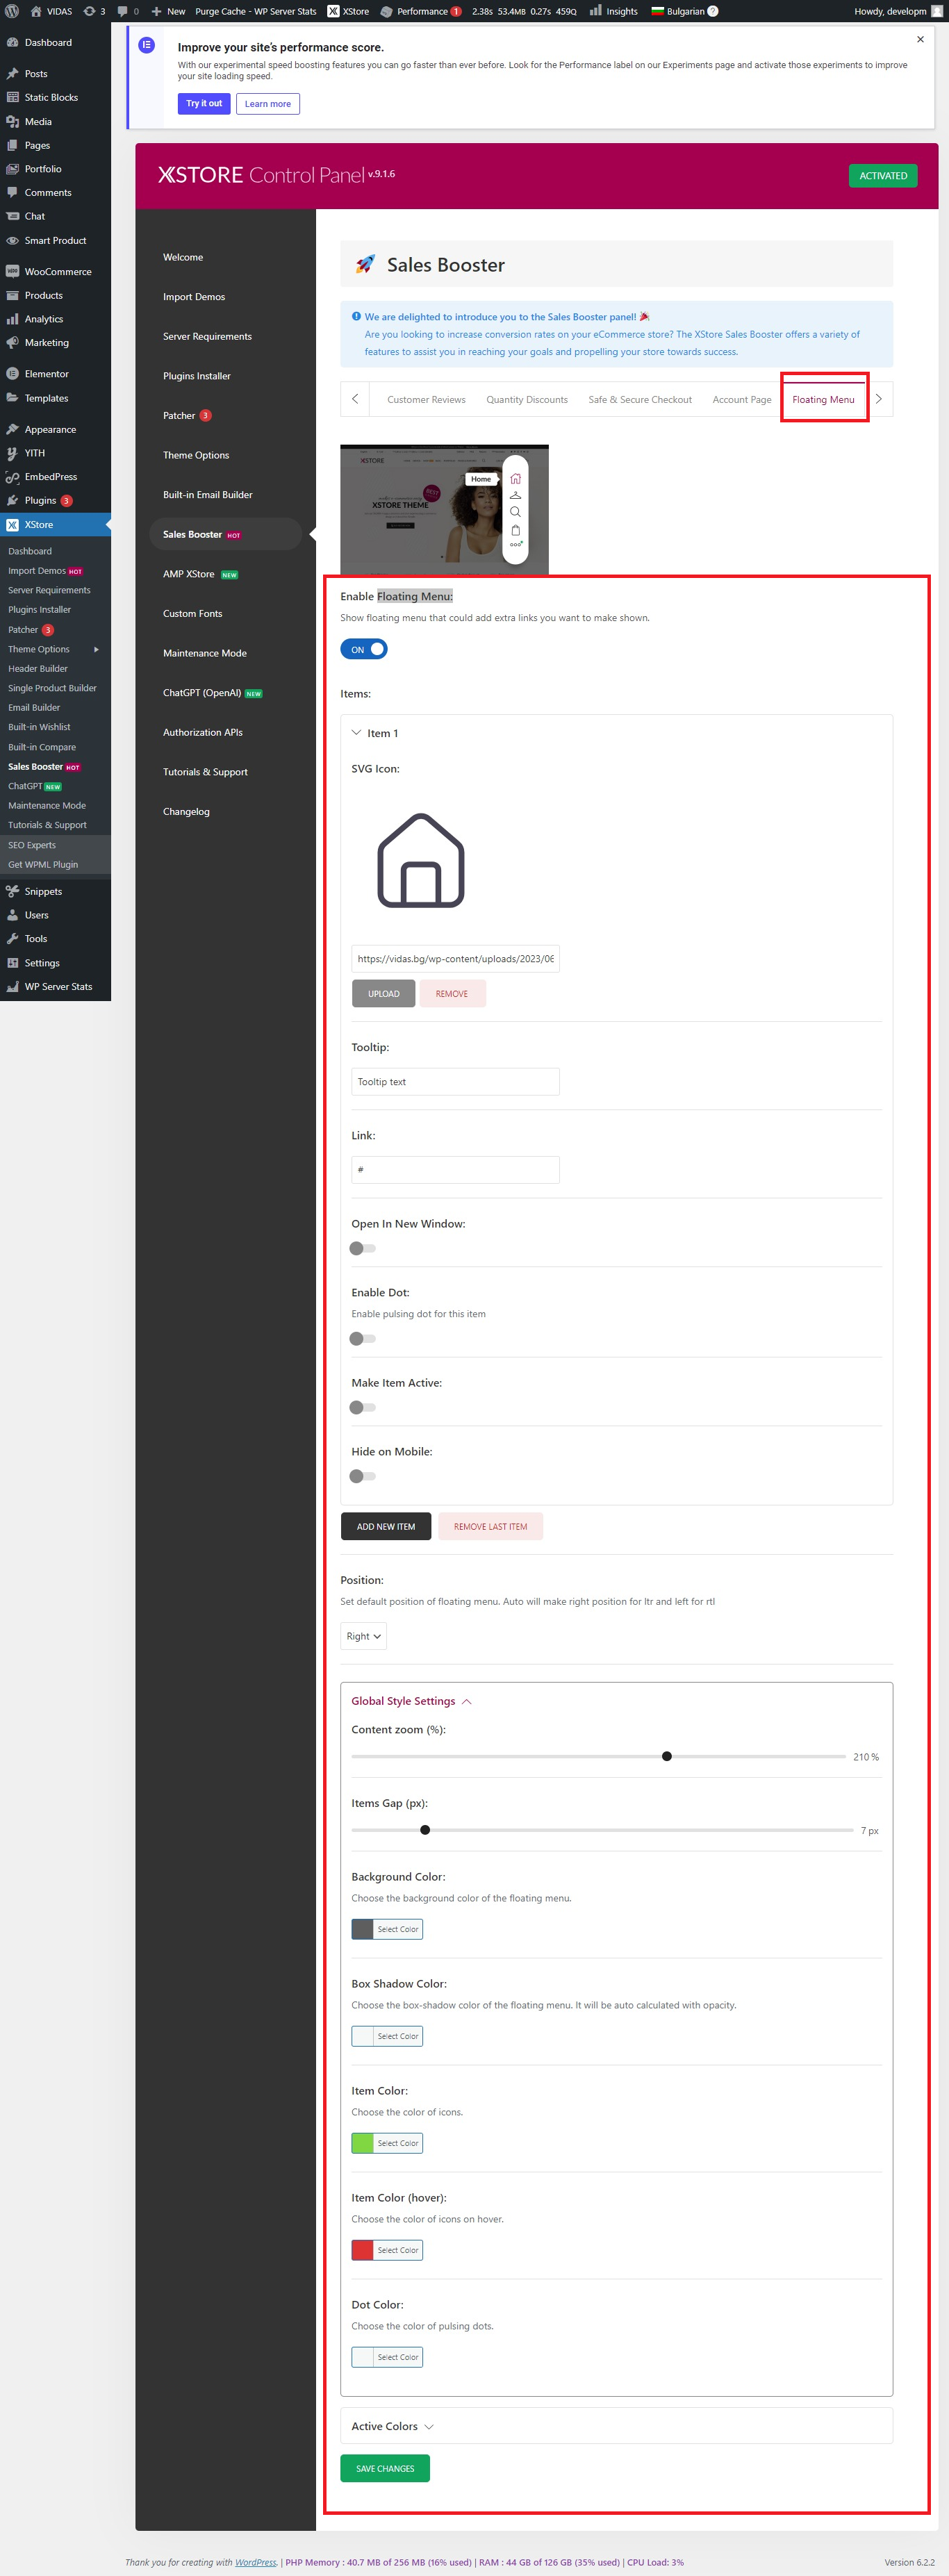The height and width of the screenshot is (2576, 949).
Task: Open the Position dropdown set to Right
Action: 363,1636
